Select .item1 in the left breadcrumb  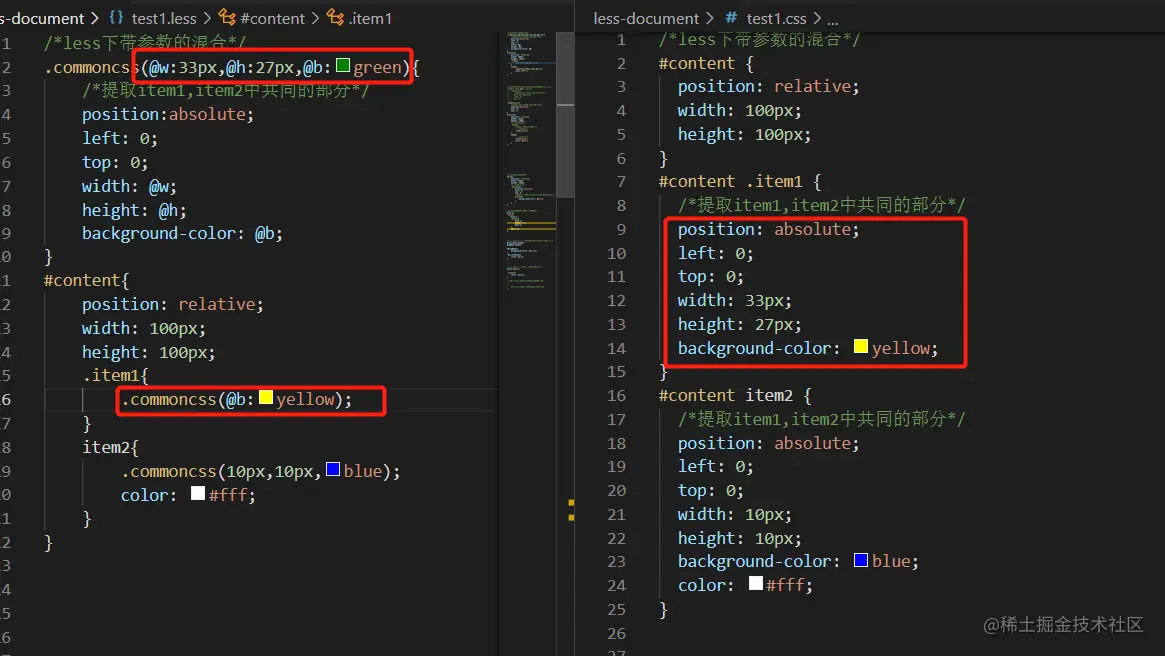370,18
